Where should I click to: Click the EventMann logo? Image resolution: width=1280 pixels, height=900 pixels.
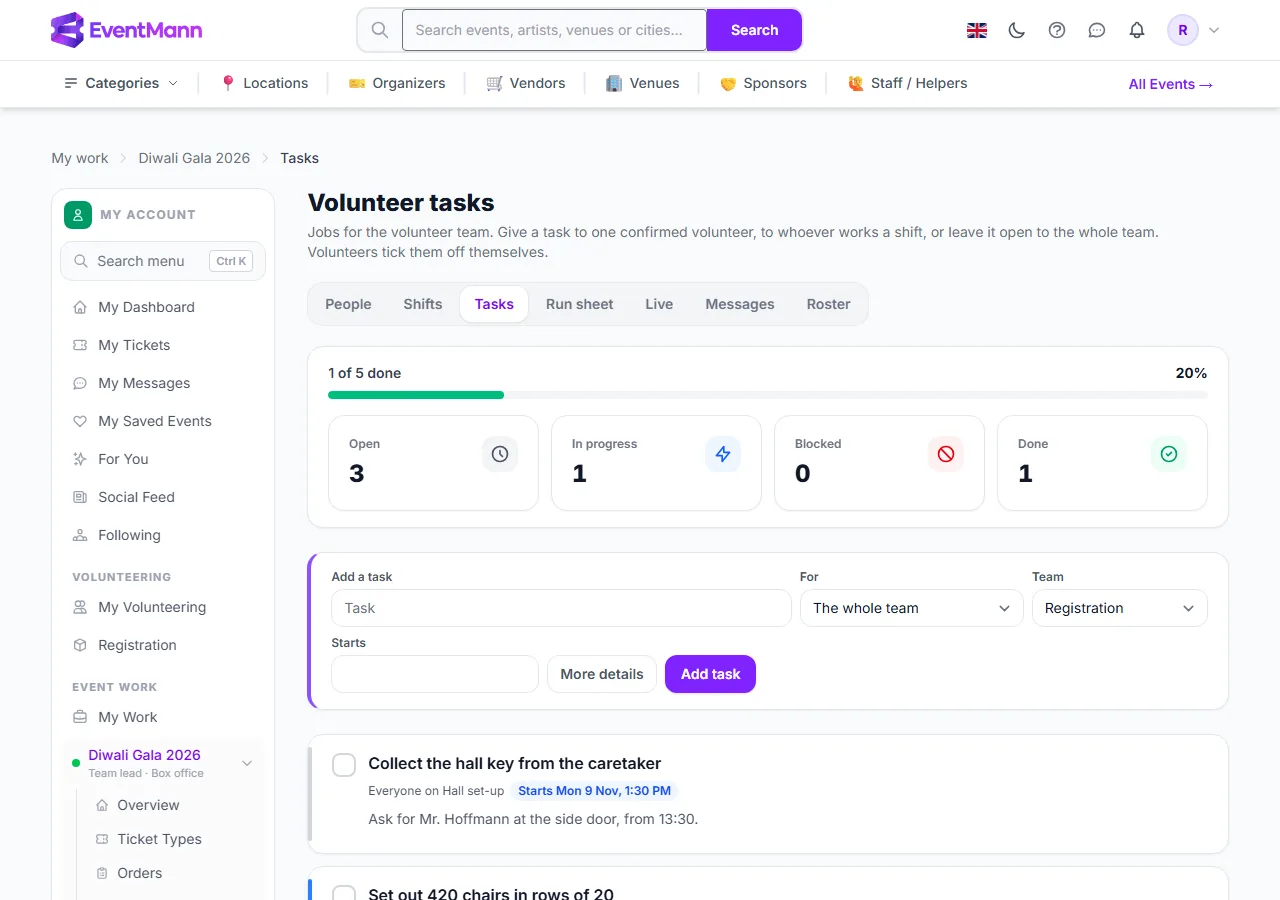pyautogui.click(x=126, y=30)
